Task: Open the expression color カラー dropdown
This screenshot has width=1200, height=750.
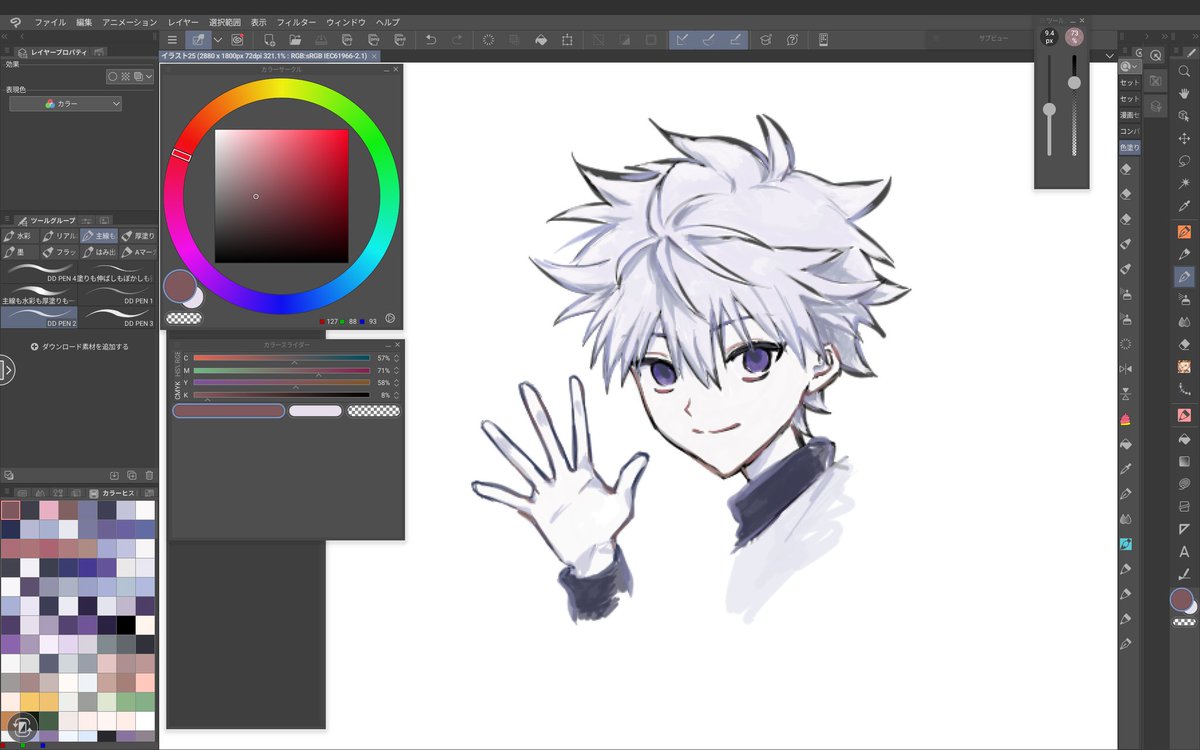Action: pos(66,104)
